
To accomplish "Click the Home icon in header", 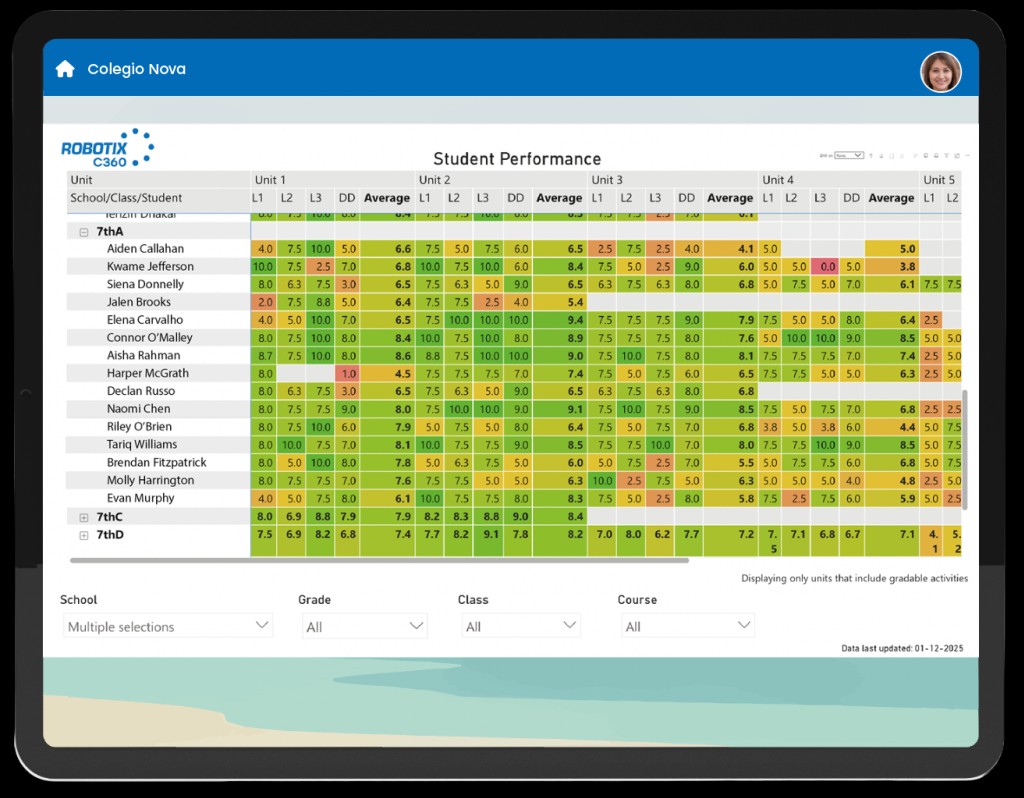I will 65,69.
